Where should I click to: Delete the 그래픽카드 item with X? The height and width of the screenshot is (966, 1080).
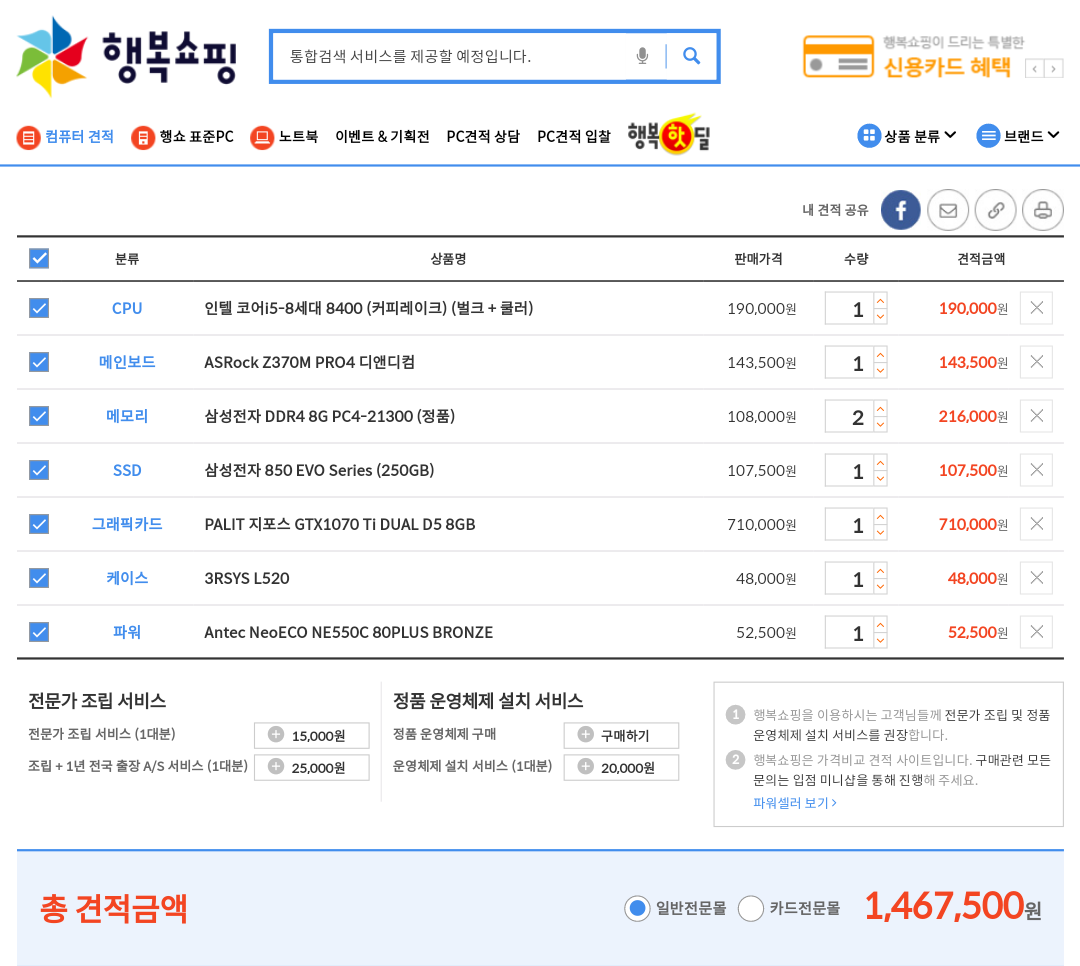pos(1036,524)
